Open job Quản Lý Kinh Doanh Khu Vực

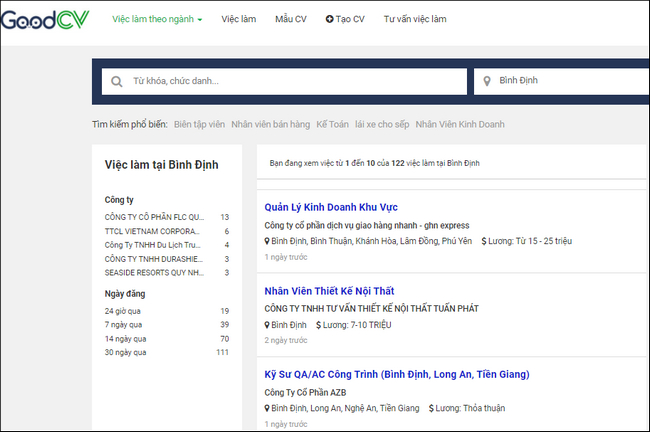point(331,207)
